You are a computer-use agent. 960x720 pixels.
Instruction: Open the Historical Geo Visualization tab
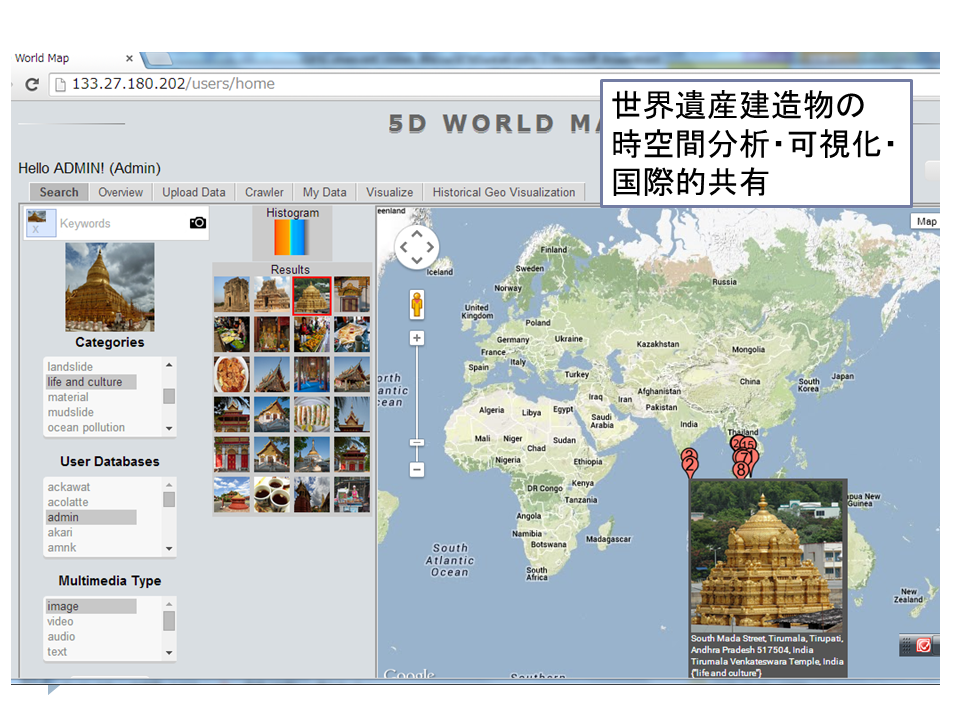[503, 192]
